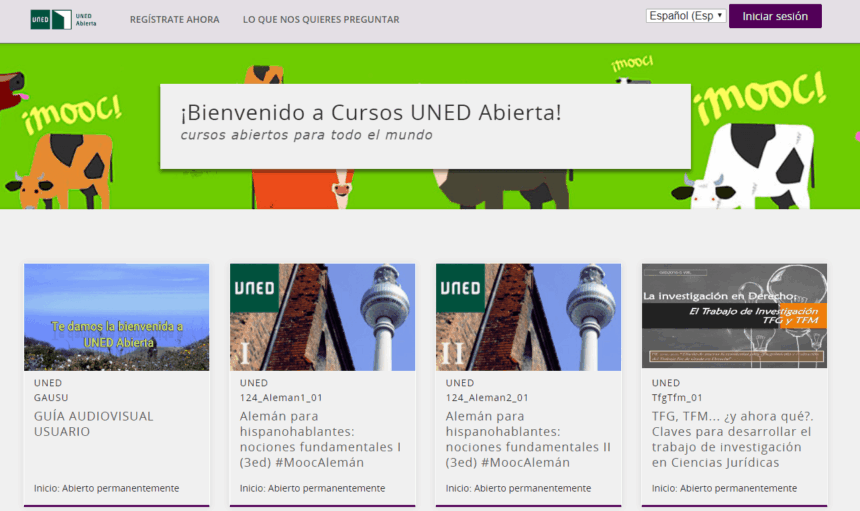This screenshot has width=860, height=511.
Task: Click the UNED Abierta logo
Action: click(x=64, y=19)
